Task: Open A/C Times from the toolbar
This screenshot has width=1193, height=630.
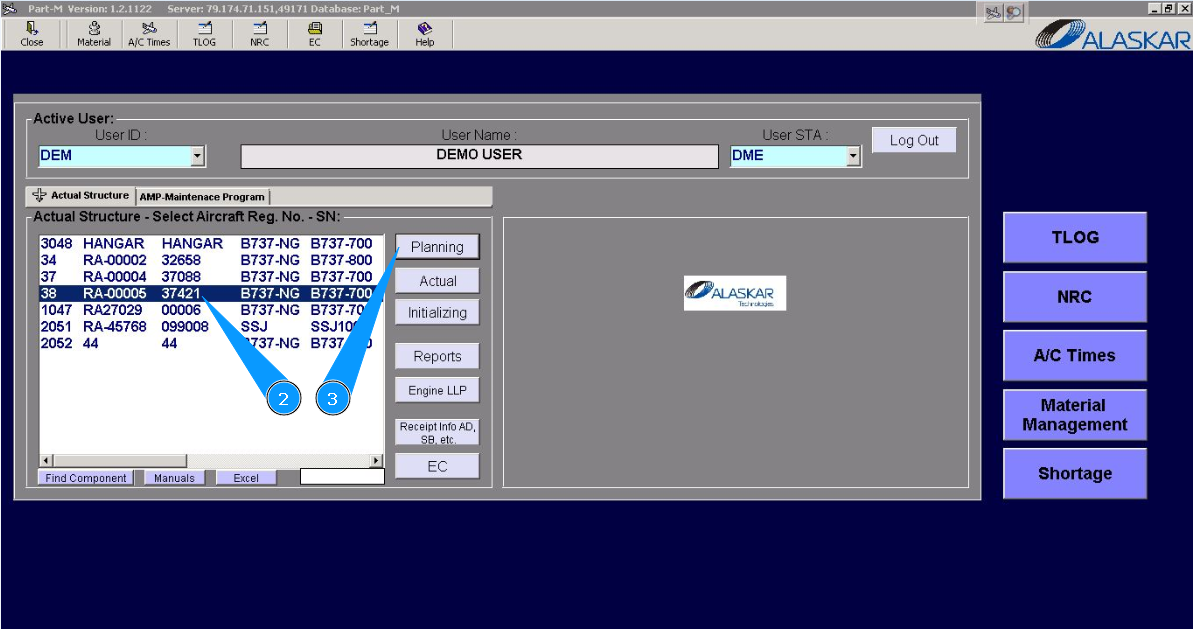Action: (149, 34)
